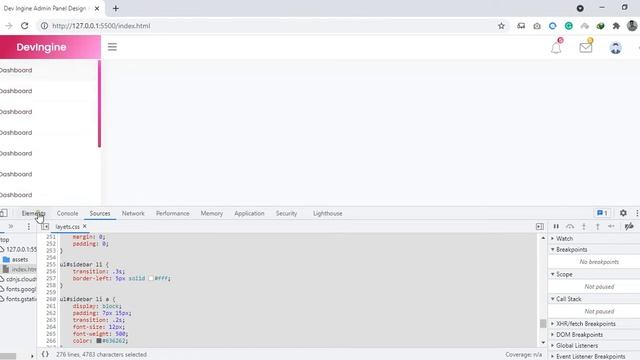This screenshot has width=640, height=360.
Task: View site information icon in address bar
Action: coord(44,26)
